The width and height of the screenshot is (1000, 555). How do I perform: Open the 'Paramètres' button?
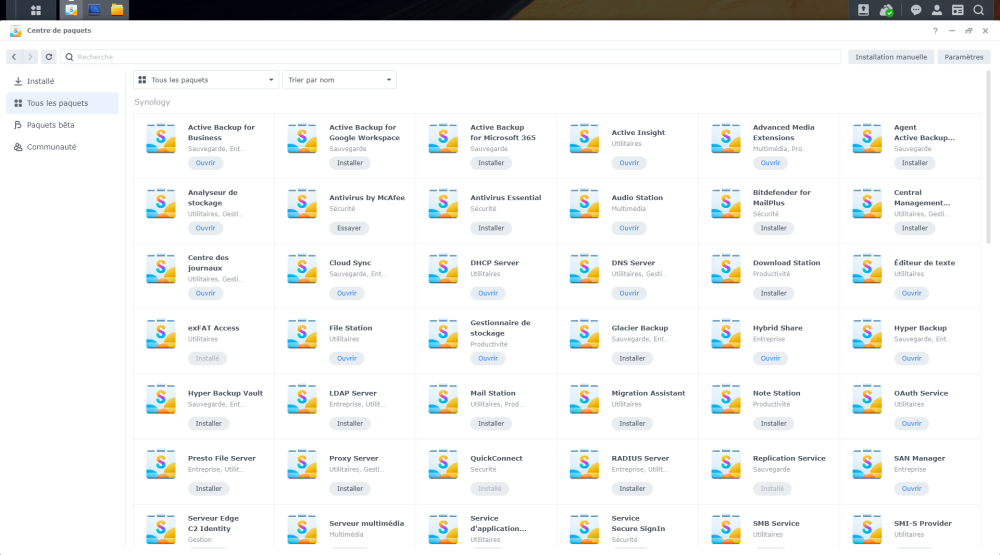click(964, 57)
